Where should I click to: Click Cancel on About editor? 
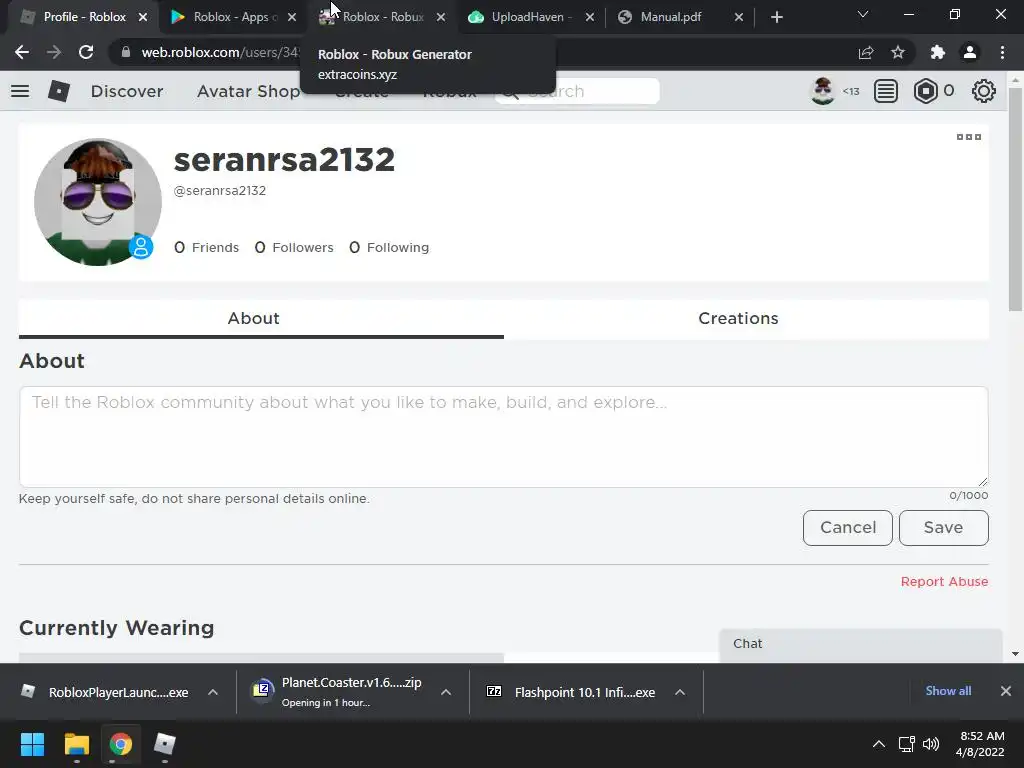[x=848, y=527]
